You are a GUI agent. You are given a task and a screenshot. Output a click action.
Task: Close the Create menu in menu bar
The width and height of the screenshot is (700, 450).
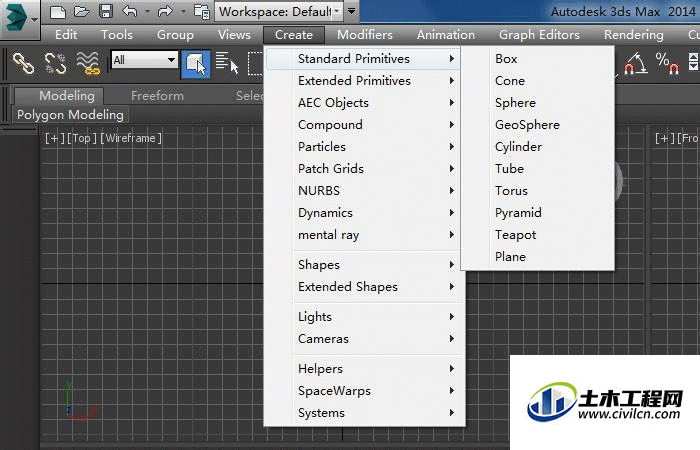294,34
